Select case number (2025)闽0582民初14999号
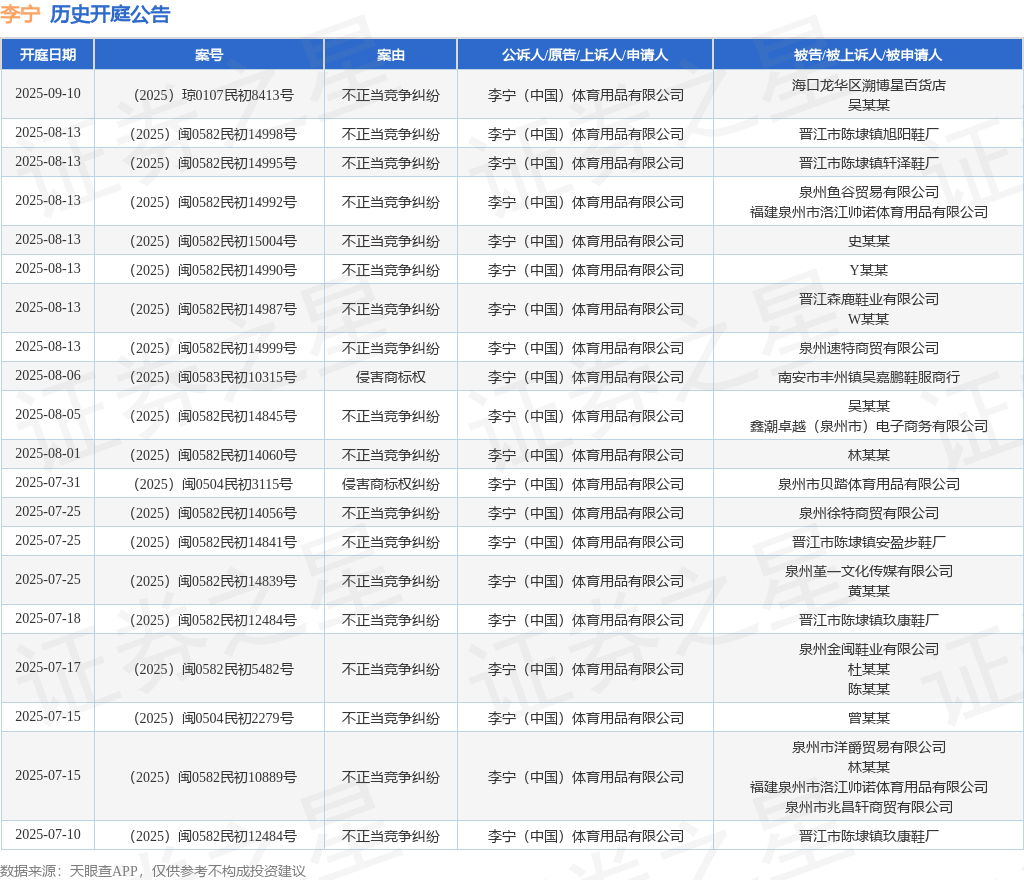The width and height of the screenshot is (1024, 880). click(213, 349)
